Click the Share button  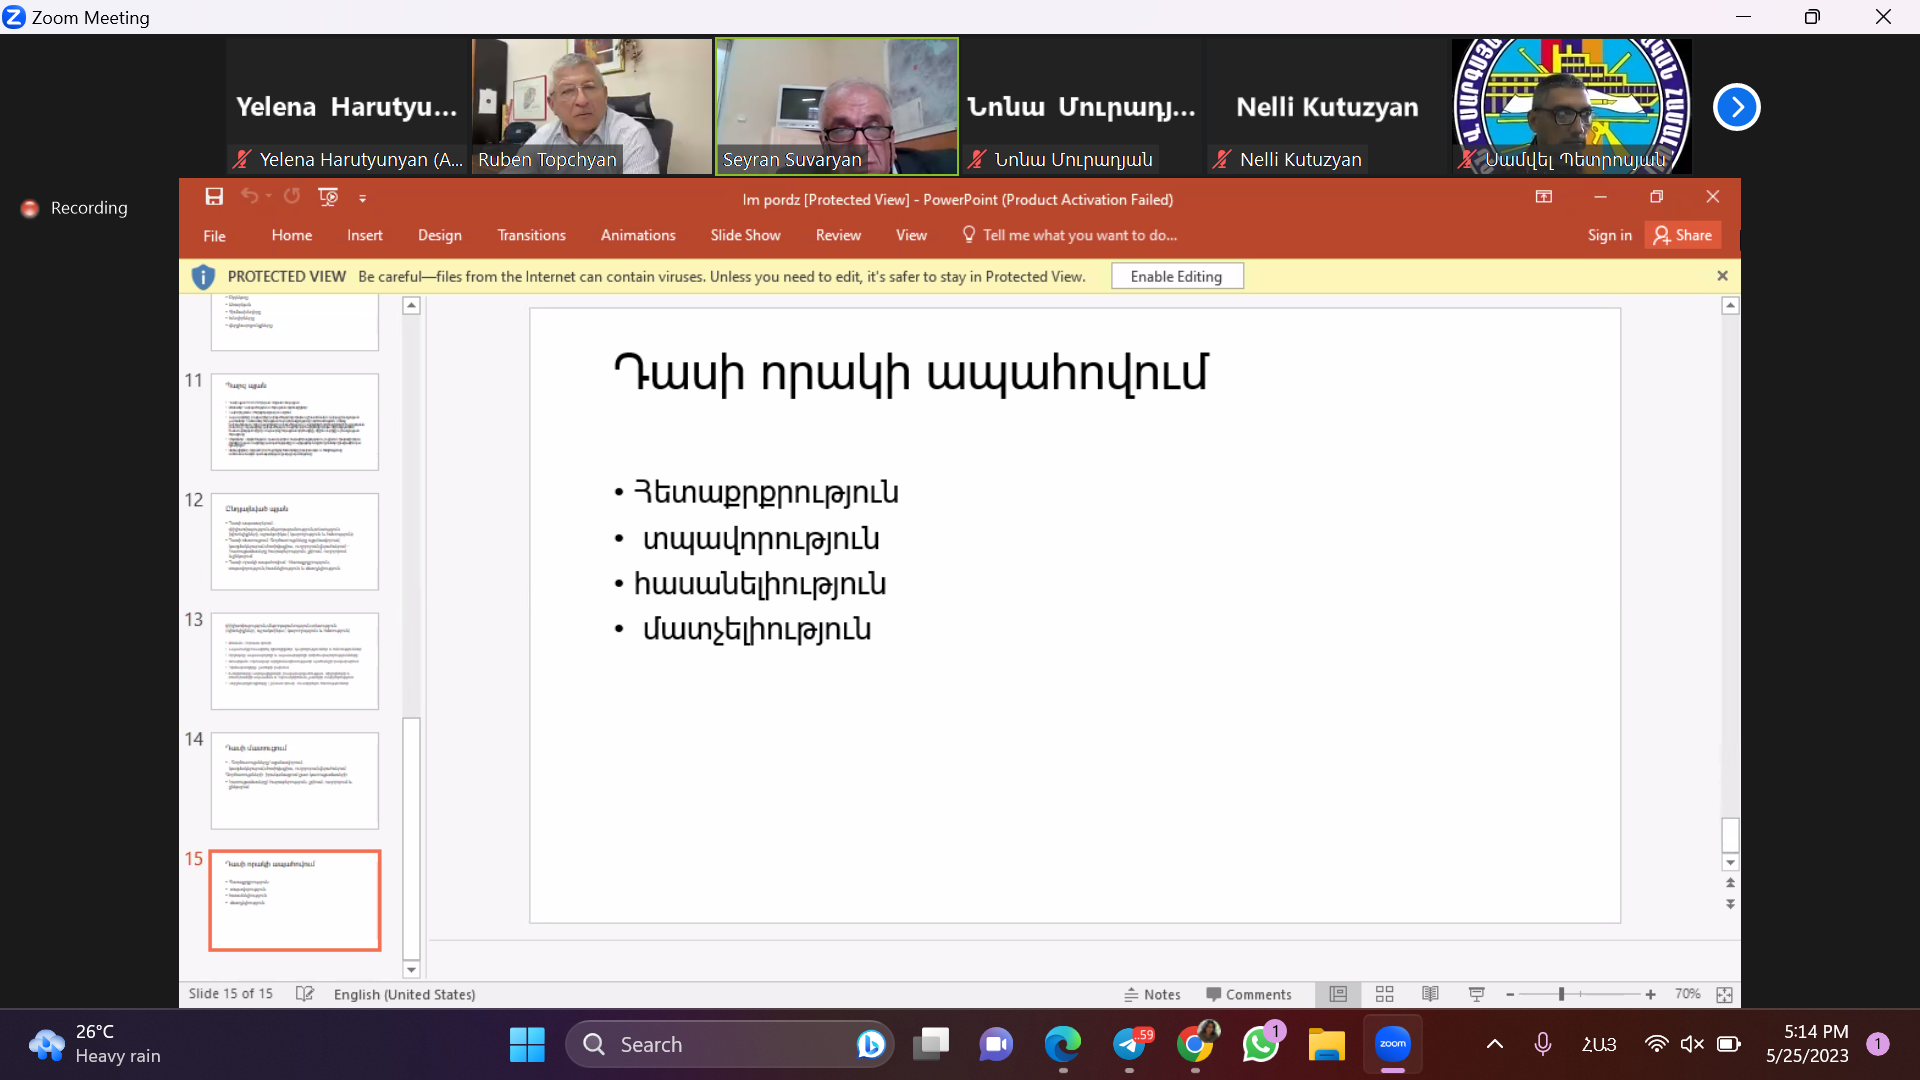pyautogui.click(x=1683, y=235)
